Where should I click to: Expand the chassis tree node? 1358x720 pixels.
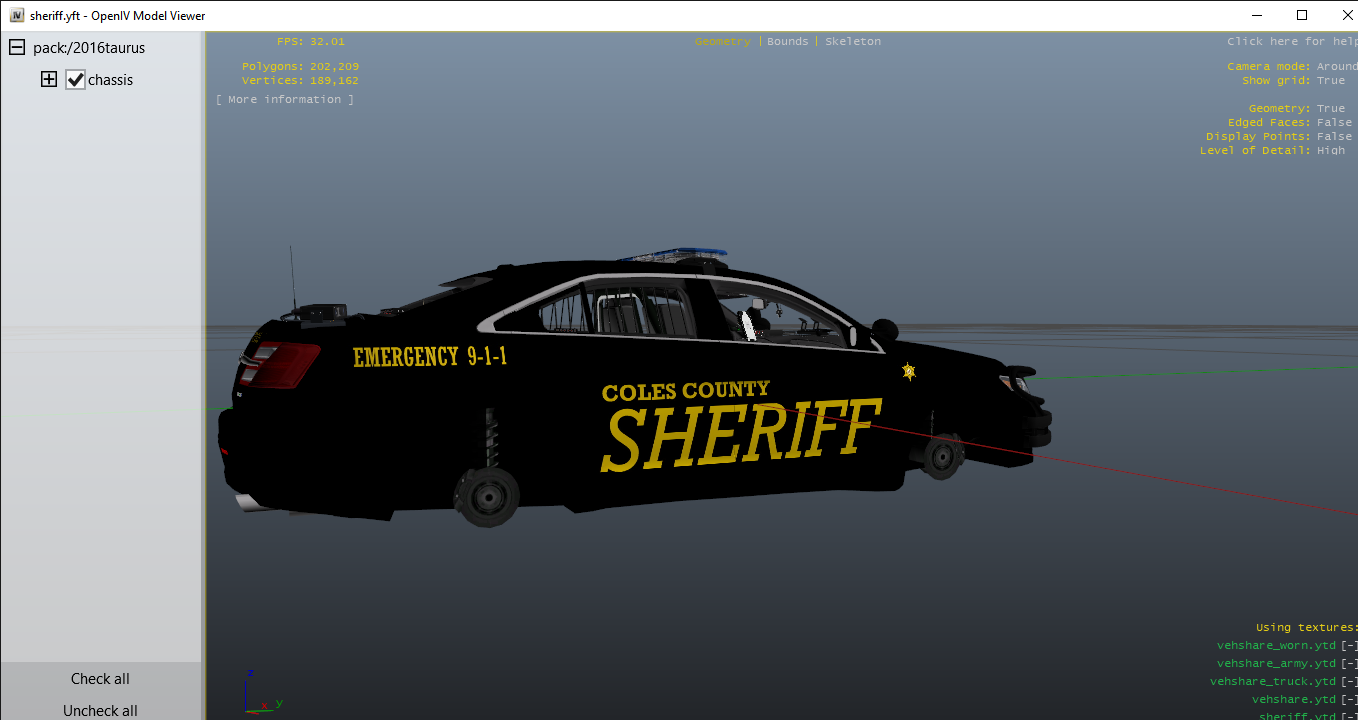(x=49, y=80)
